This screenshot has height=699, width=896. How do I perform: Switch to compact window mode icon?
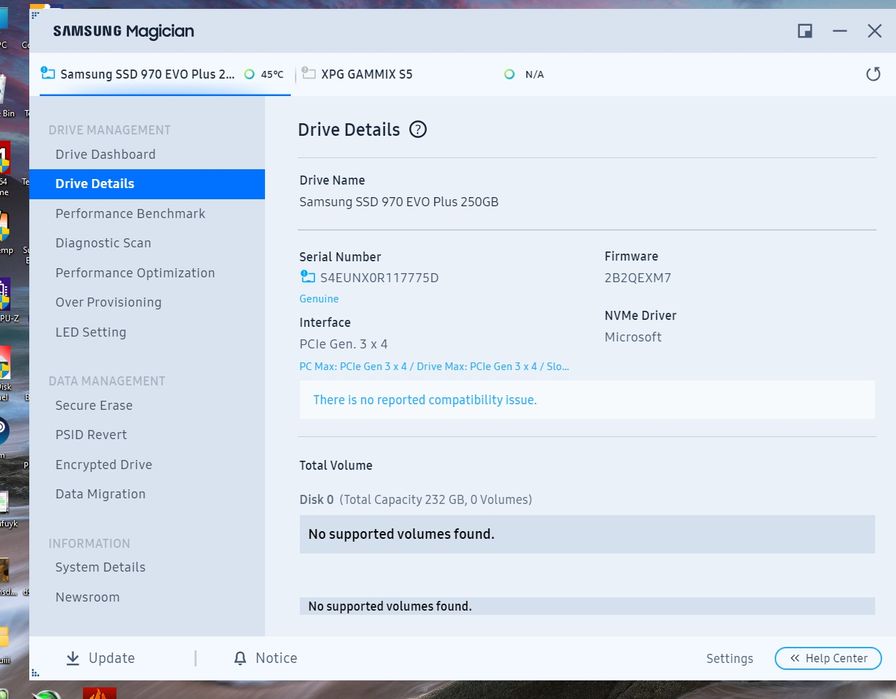click(x=805, y=31)
